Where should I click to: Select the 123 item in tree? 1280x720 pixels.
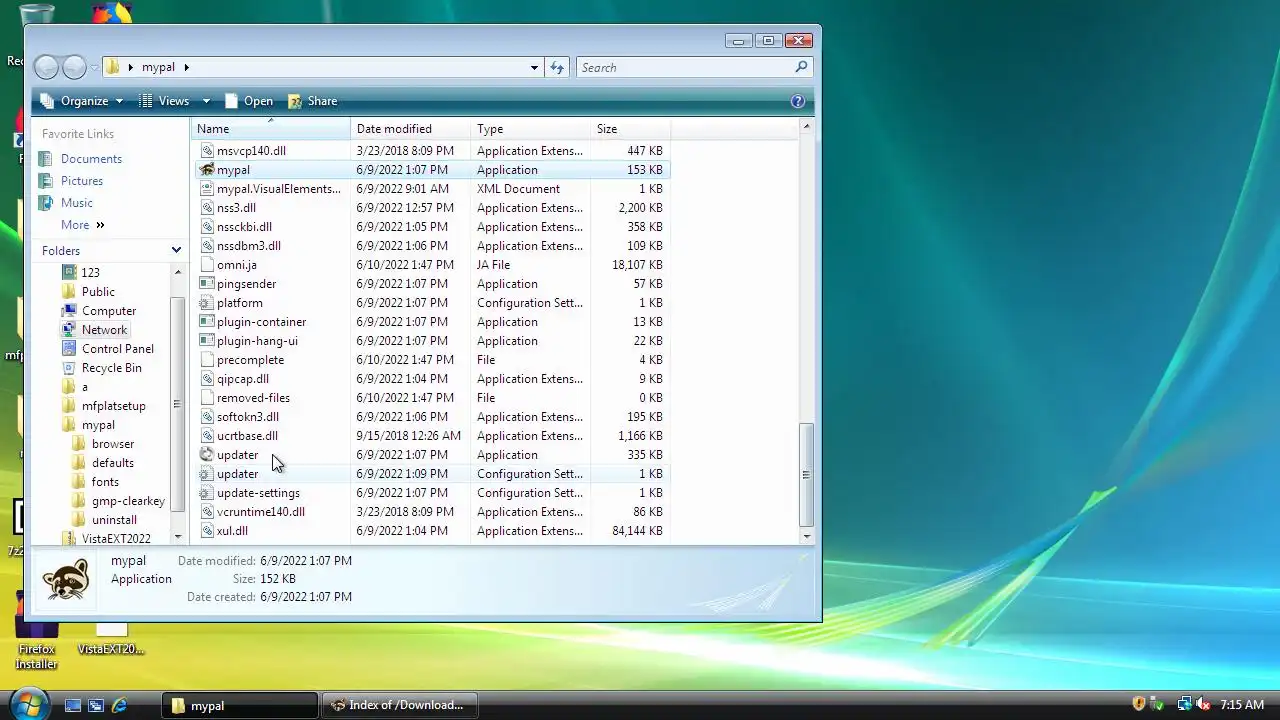pyautogui.click(x=90, y=273)
